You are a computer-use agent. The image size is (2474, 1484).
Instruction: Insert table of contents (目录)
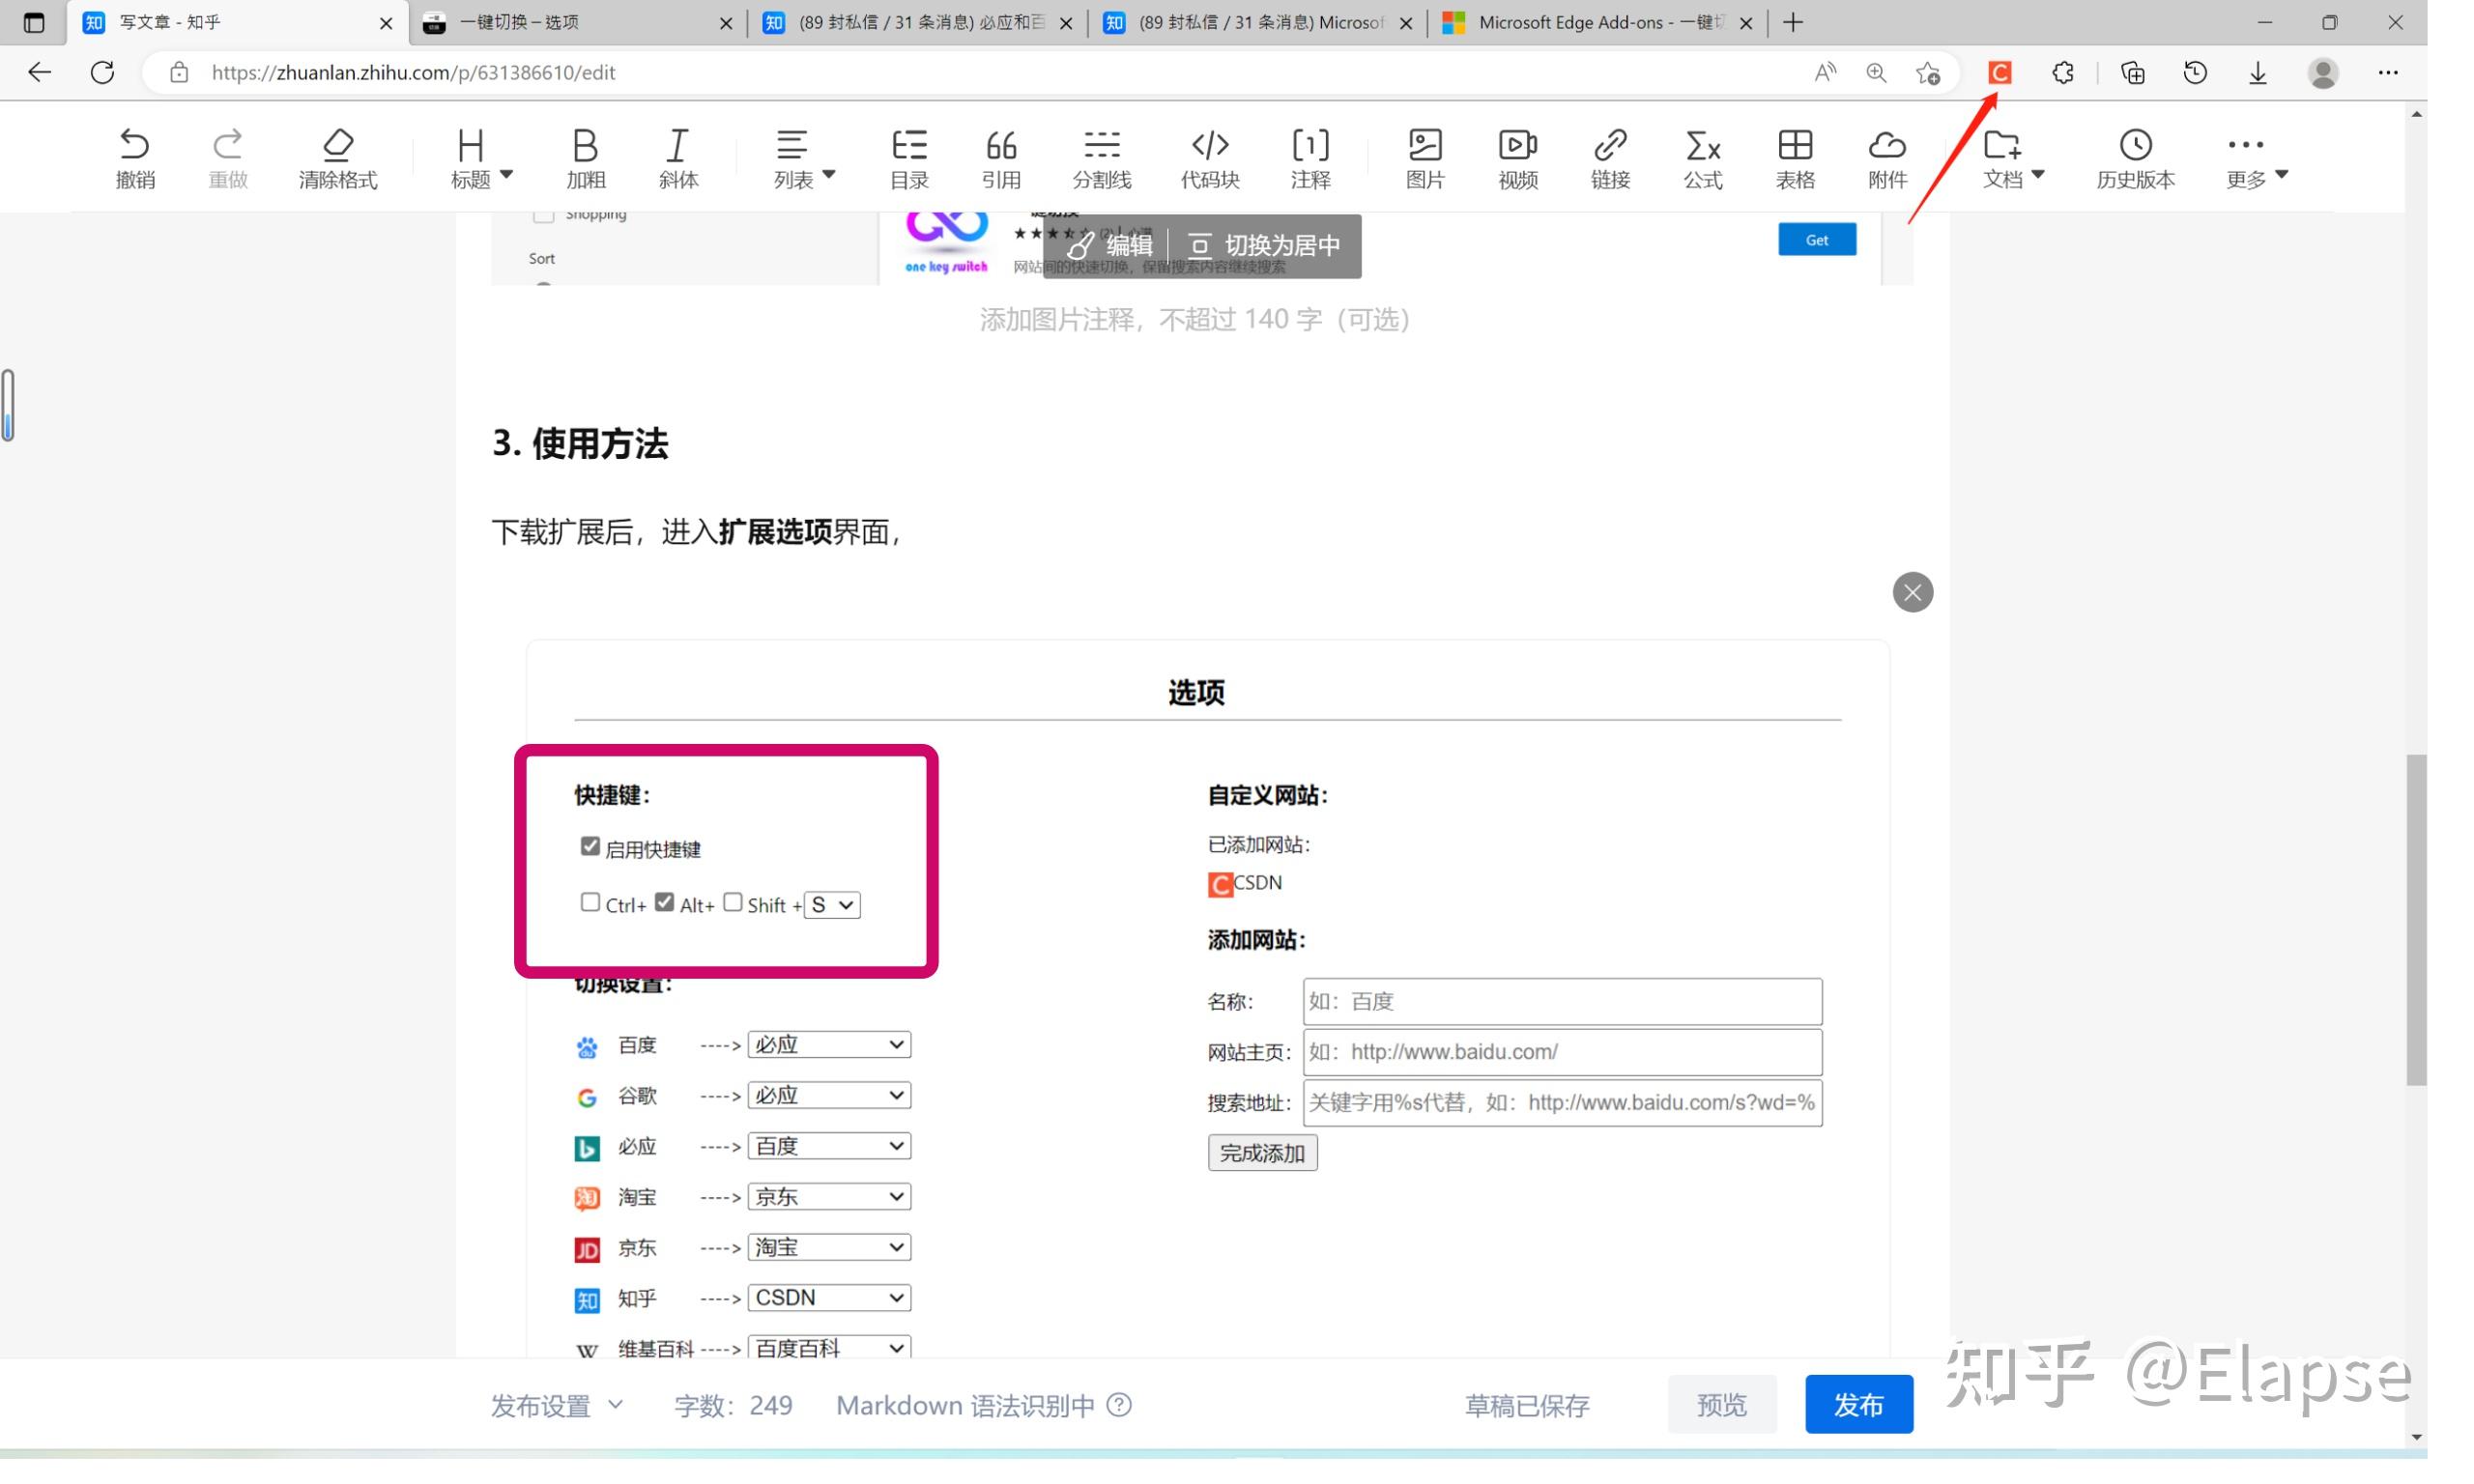(x=909, y=159)
